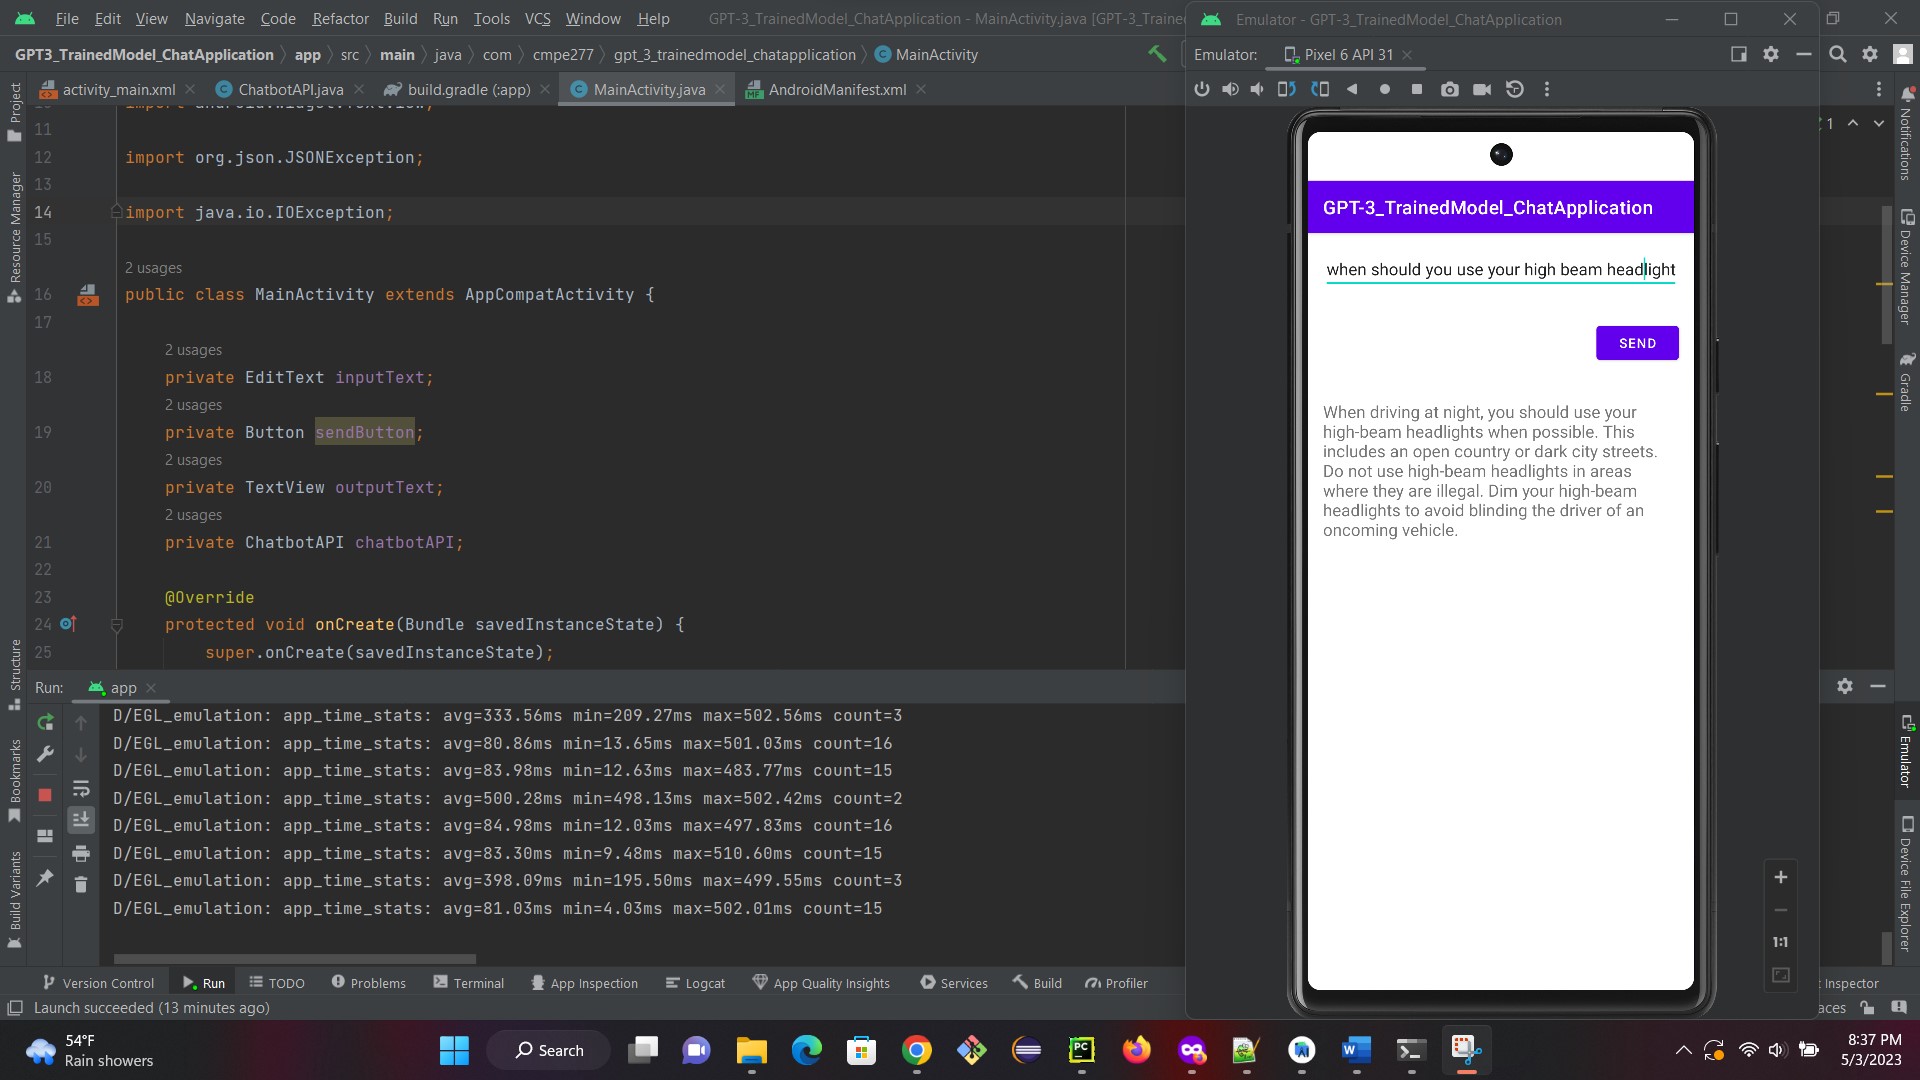Rerun the app in the Run panel
1920x1080 pixels.
click(x=45, y=722)
